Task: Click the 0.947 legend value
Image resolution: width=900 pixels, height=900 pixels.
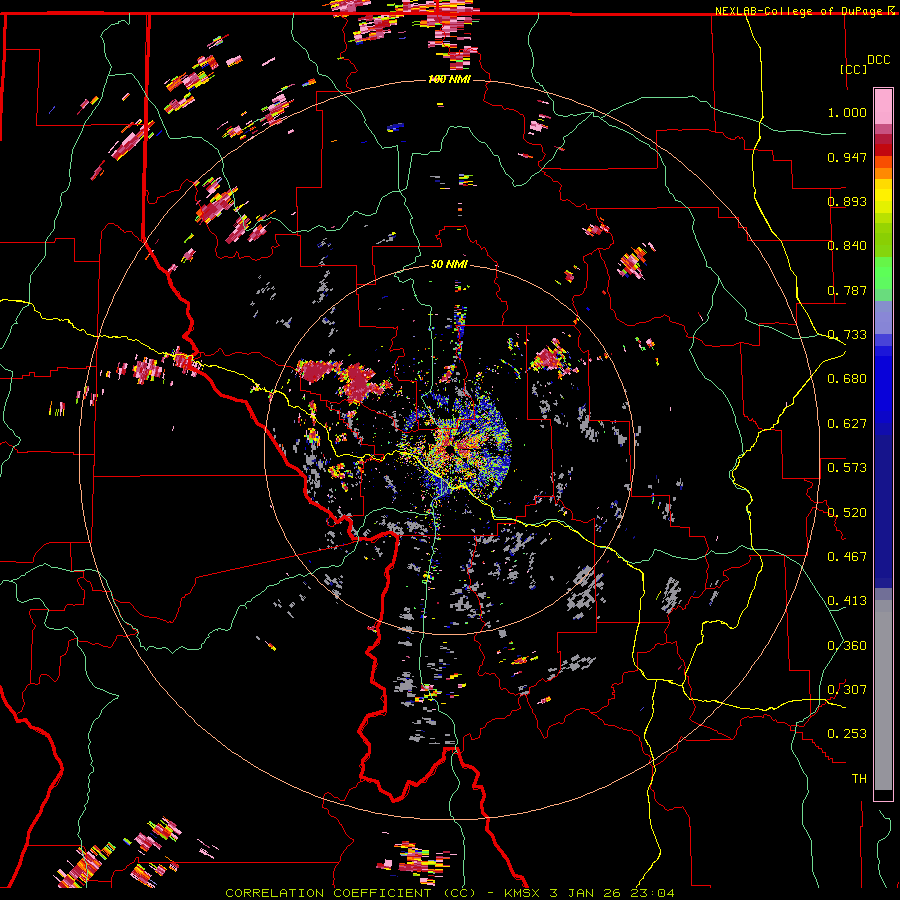Action: point(847,157)
